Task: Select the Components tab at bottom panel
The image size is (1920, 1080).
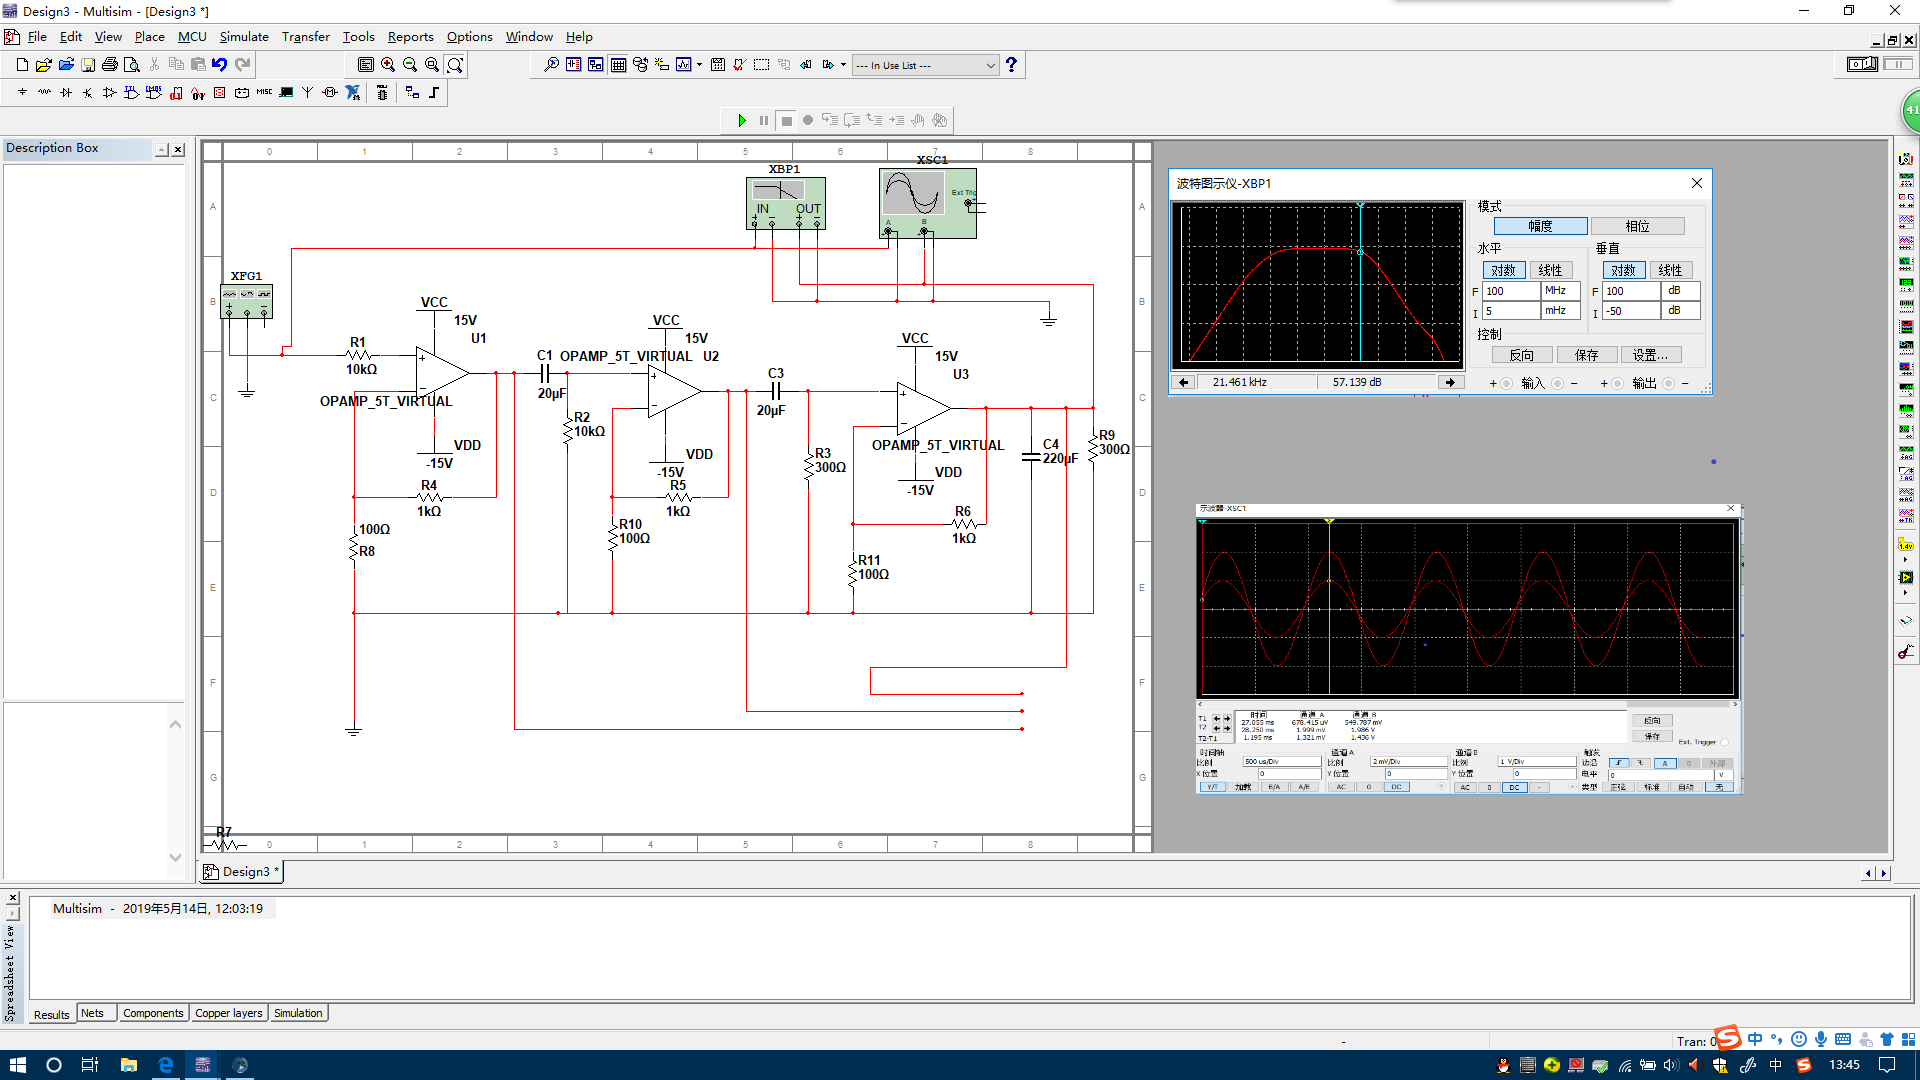Action: (x=152, y=1013)
